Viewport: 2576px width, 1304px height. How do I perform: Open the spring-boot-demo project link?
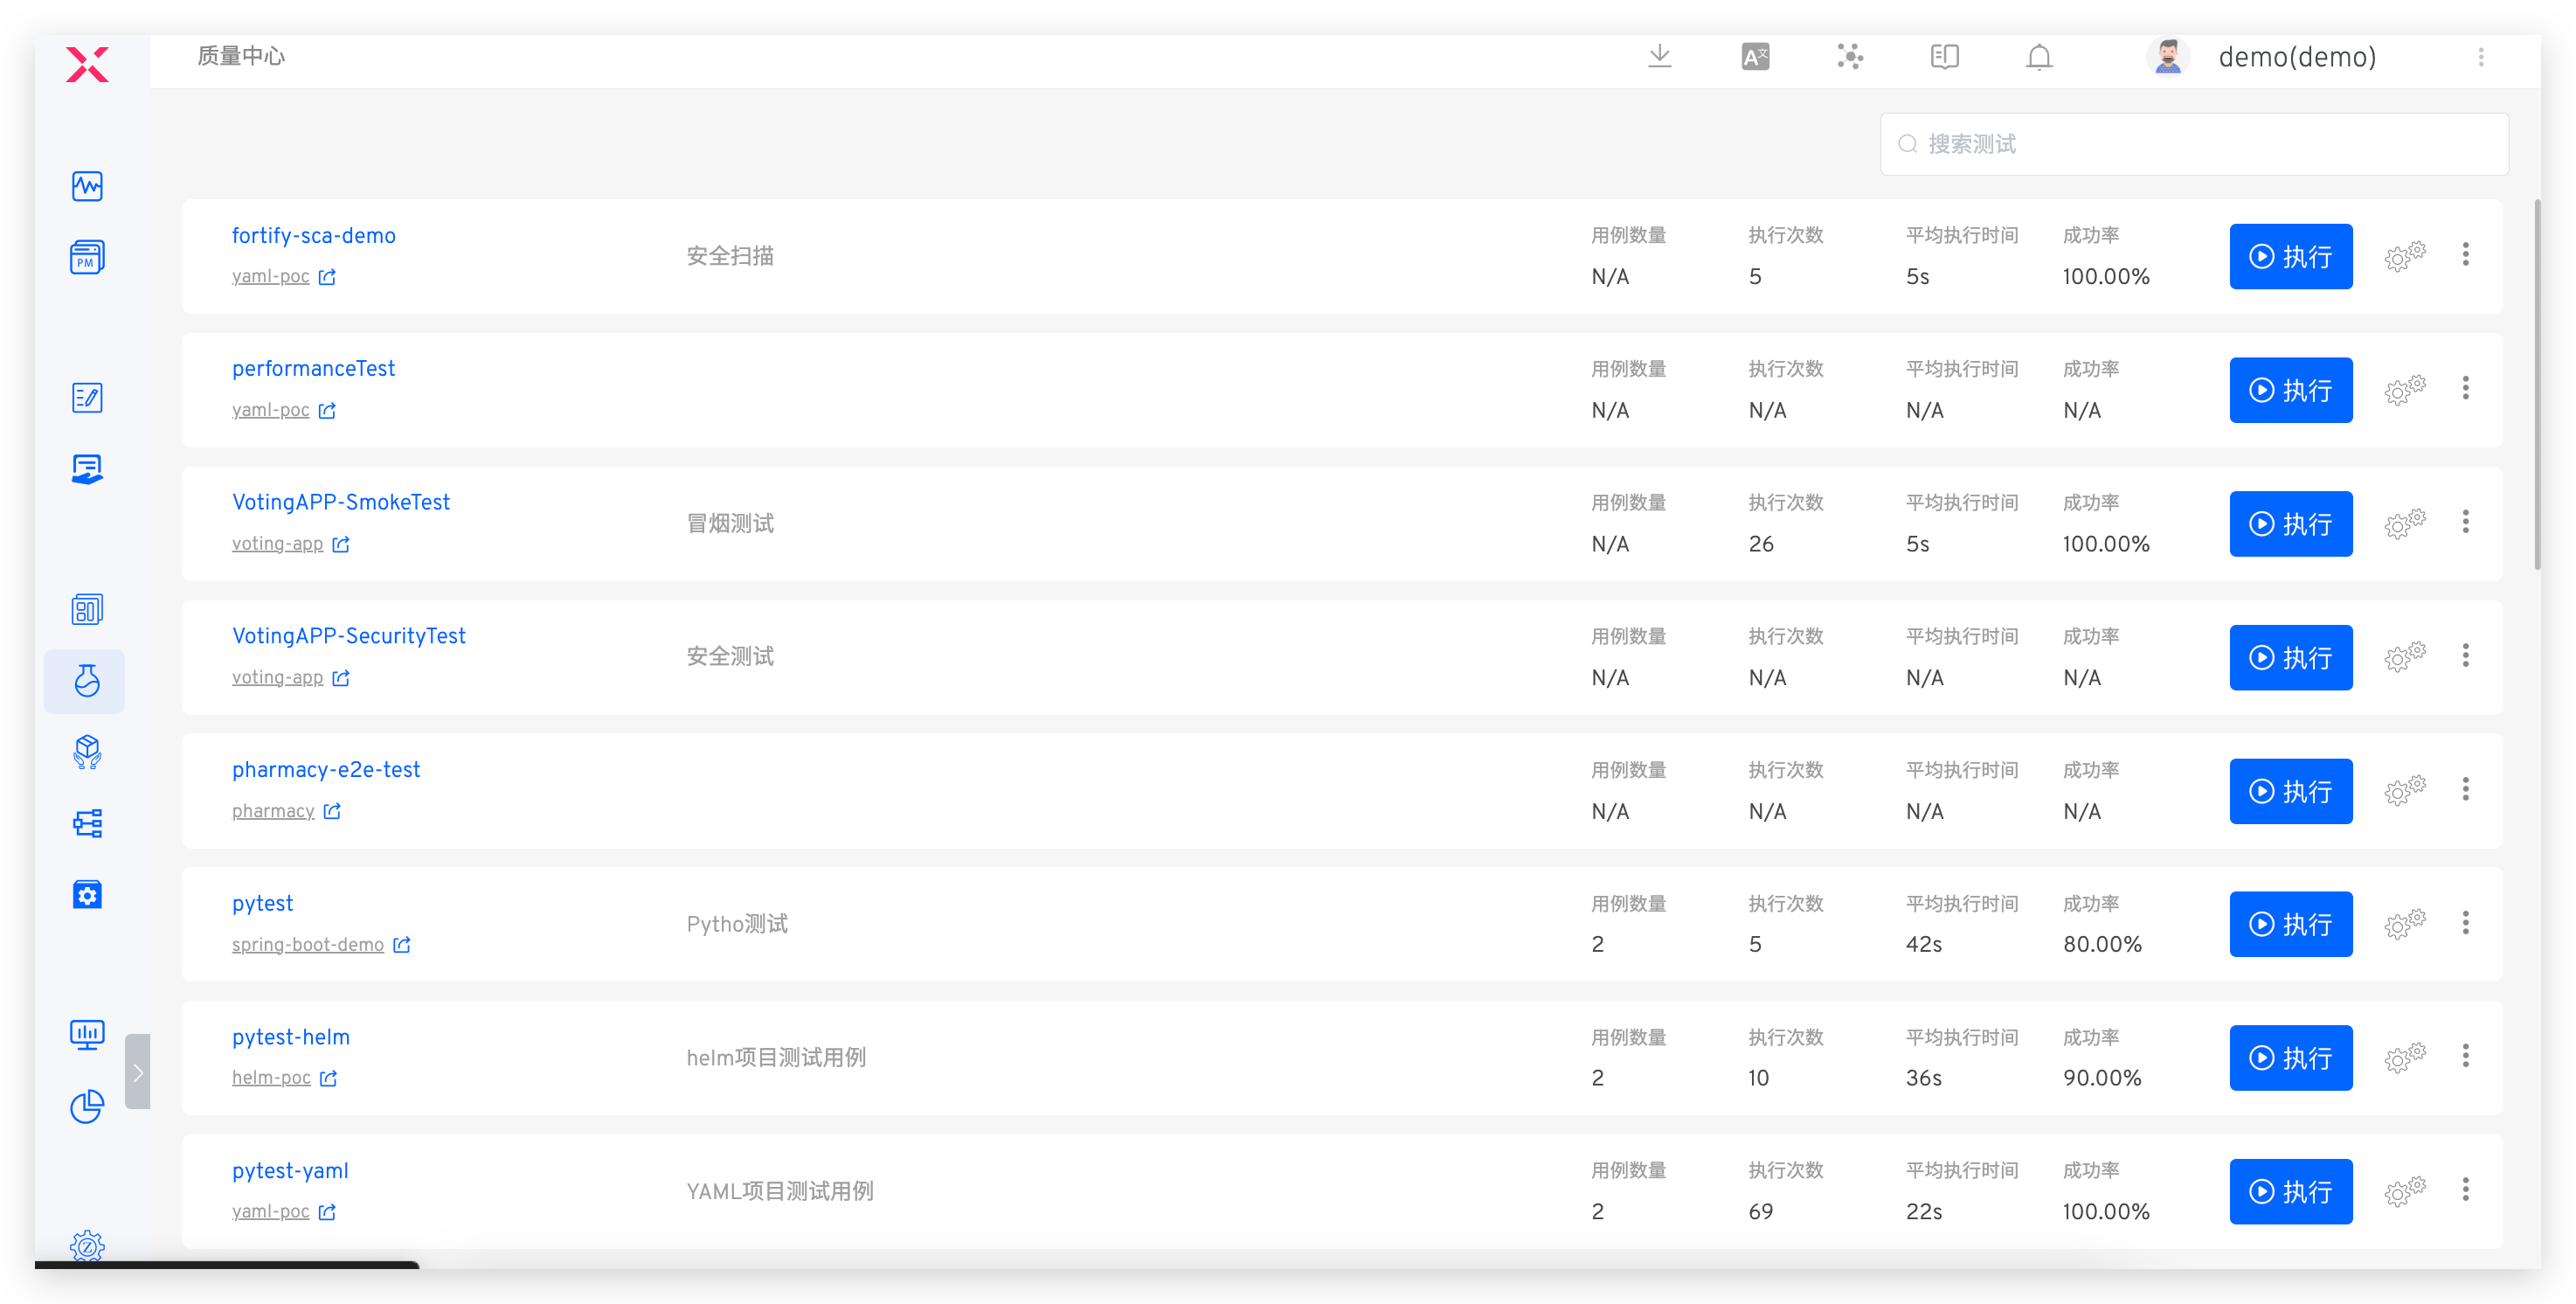click(x=307, y=945)
